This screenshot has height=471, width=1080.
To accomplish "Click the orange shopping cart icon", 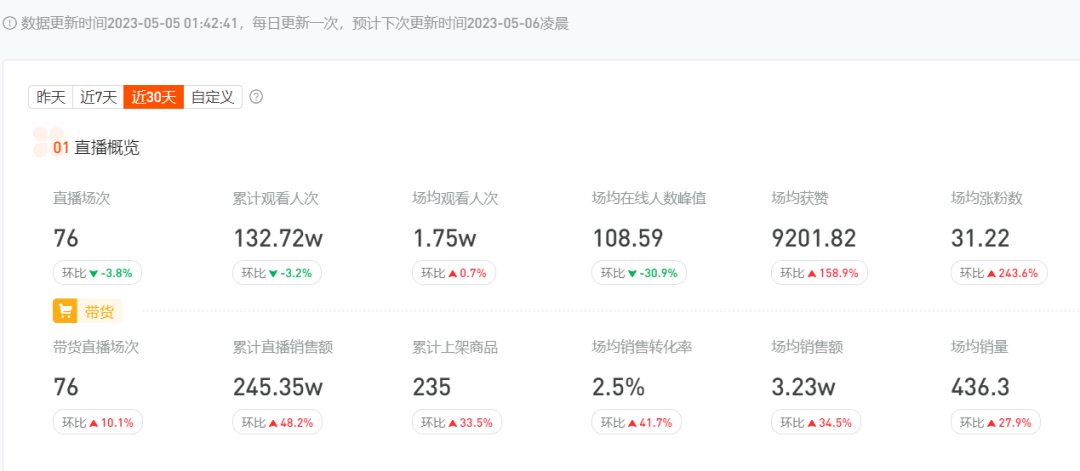I will (x=65, y=311).
